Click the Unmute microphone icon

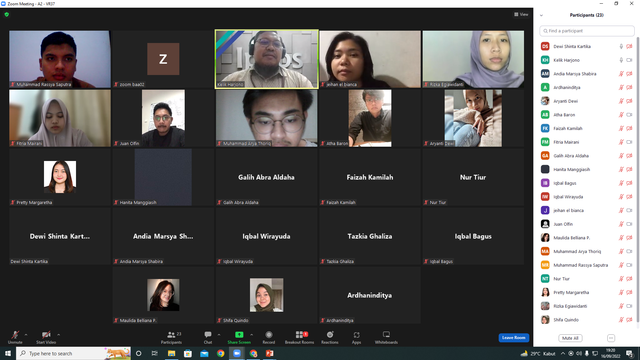(x=15, y=335)
